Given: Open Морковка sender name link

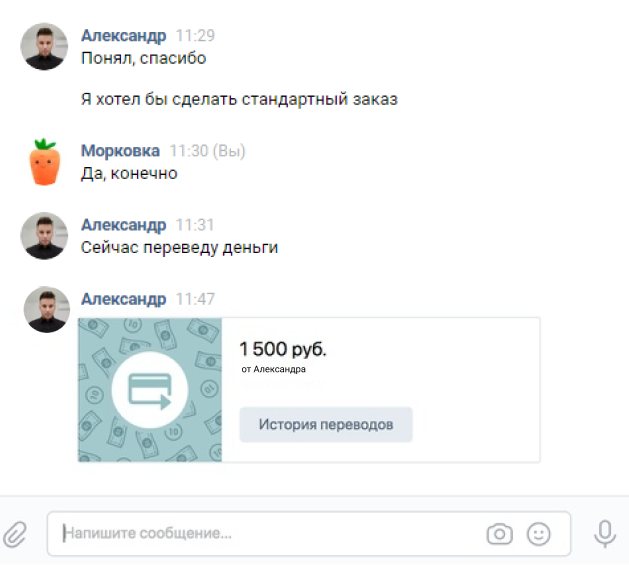Looking at the screenshot, I should point(120,151).
